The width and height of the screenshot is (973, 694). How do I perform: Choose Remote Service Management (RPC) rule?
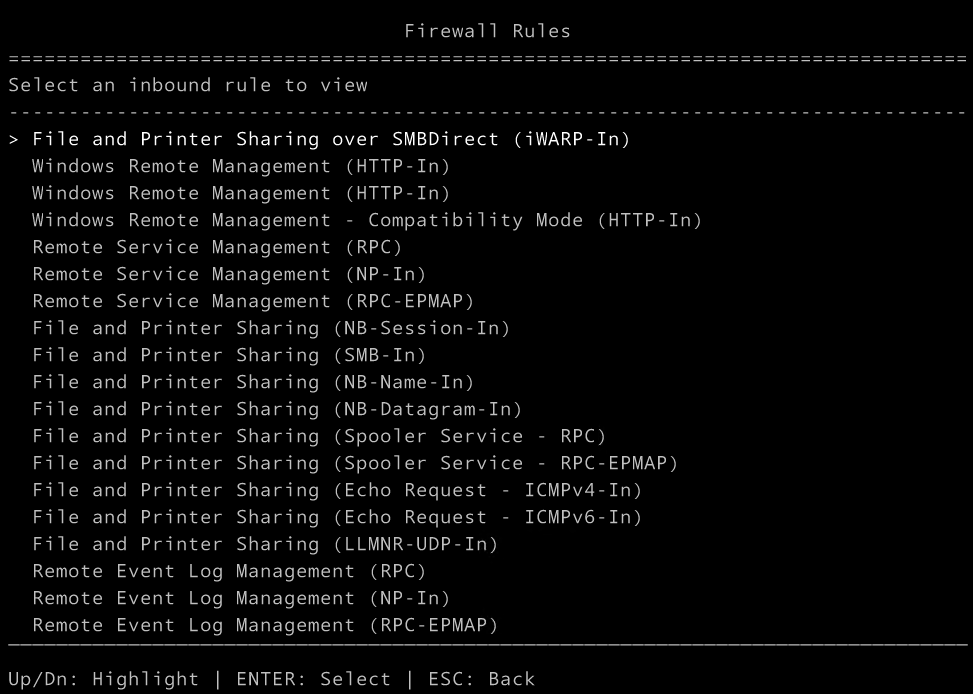216,247
